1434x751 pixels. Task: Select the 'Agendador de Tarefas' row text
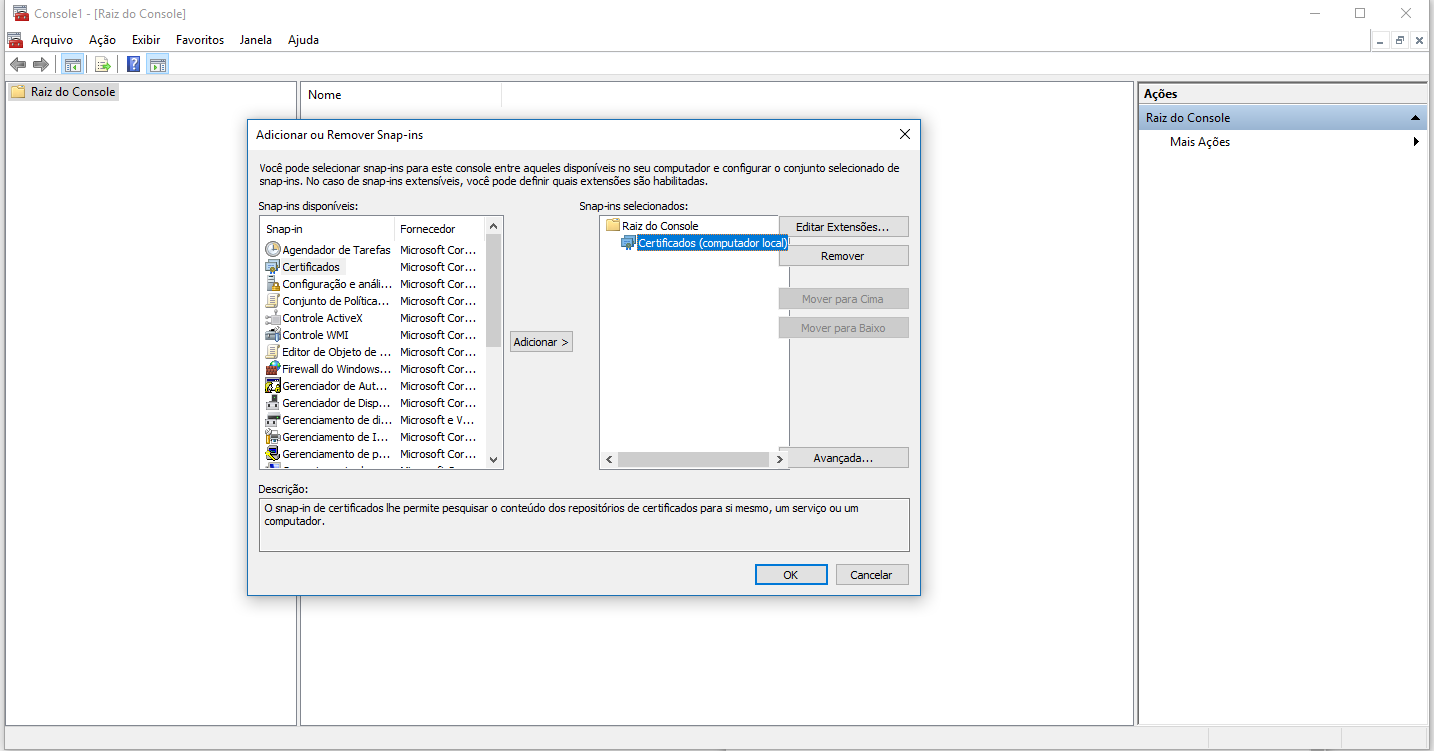(x=336, y=250)
